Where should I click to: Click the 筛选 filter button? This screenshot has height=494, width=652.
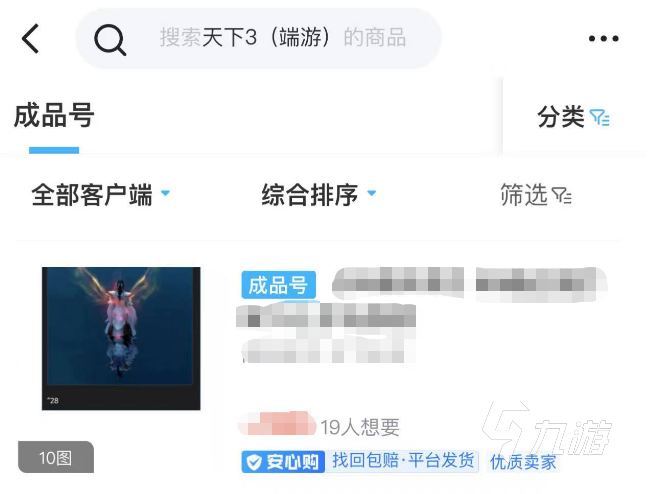pos(536,195)
